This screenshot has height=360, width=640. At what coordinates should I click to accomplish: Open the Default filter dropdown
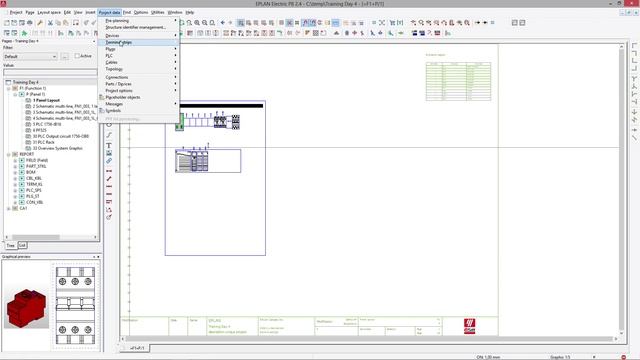tap(30, 56)
